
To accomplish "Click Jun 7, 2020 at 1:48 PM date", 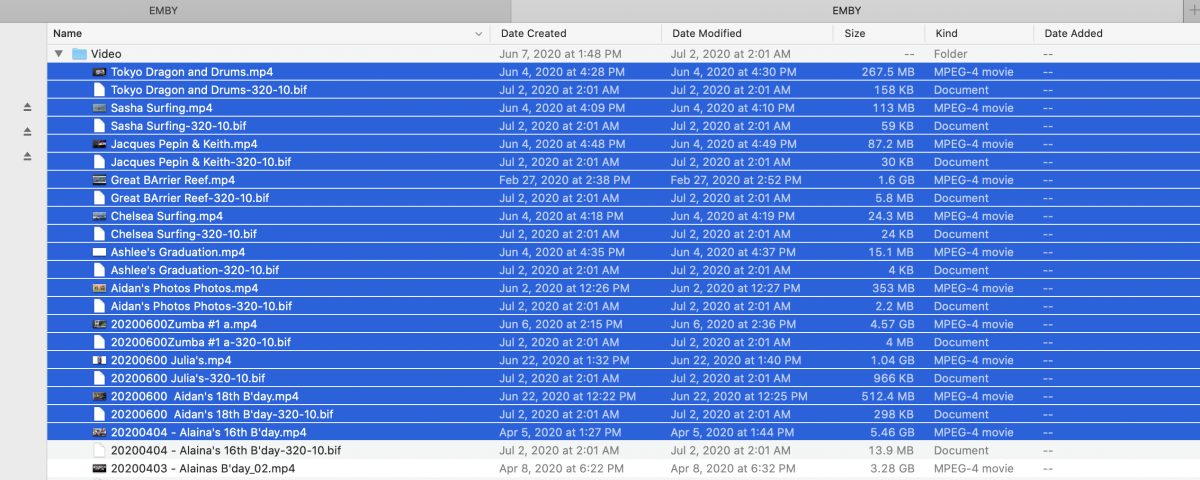I will [x=560, y=54].
